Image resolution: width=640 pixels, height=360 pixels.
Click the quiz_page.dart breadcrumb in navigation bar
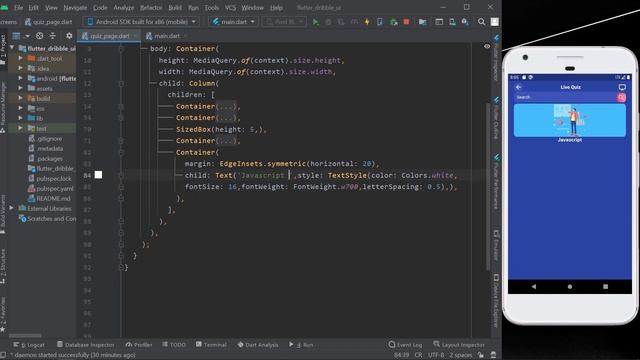point(49,22)
